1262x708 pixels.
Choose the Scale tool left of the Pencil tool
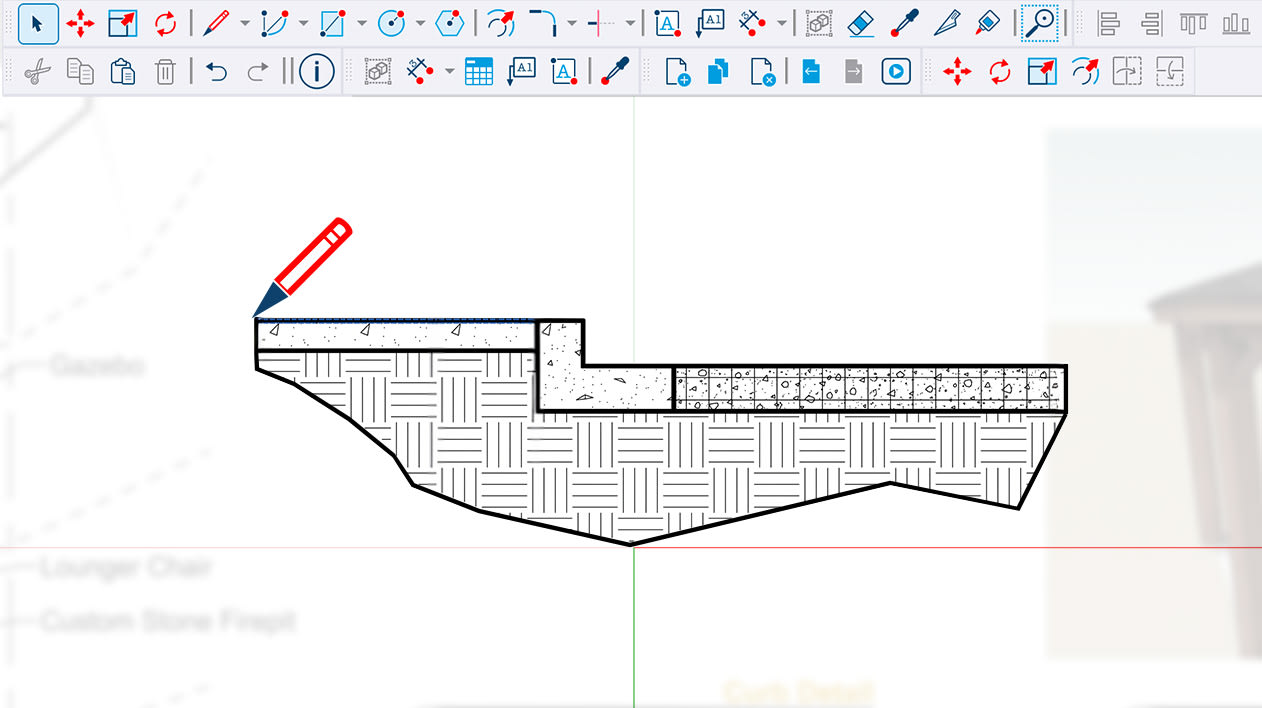(x=122, y=23)
